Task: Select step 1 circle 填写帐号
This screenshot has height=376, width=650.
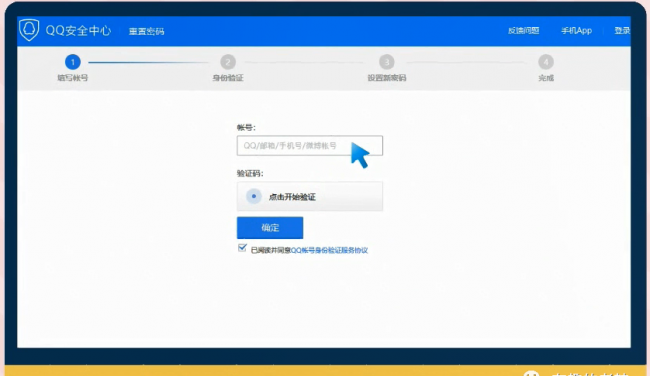Action: (73, 62)
